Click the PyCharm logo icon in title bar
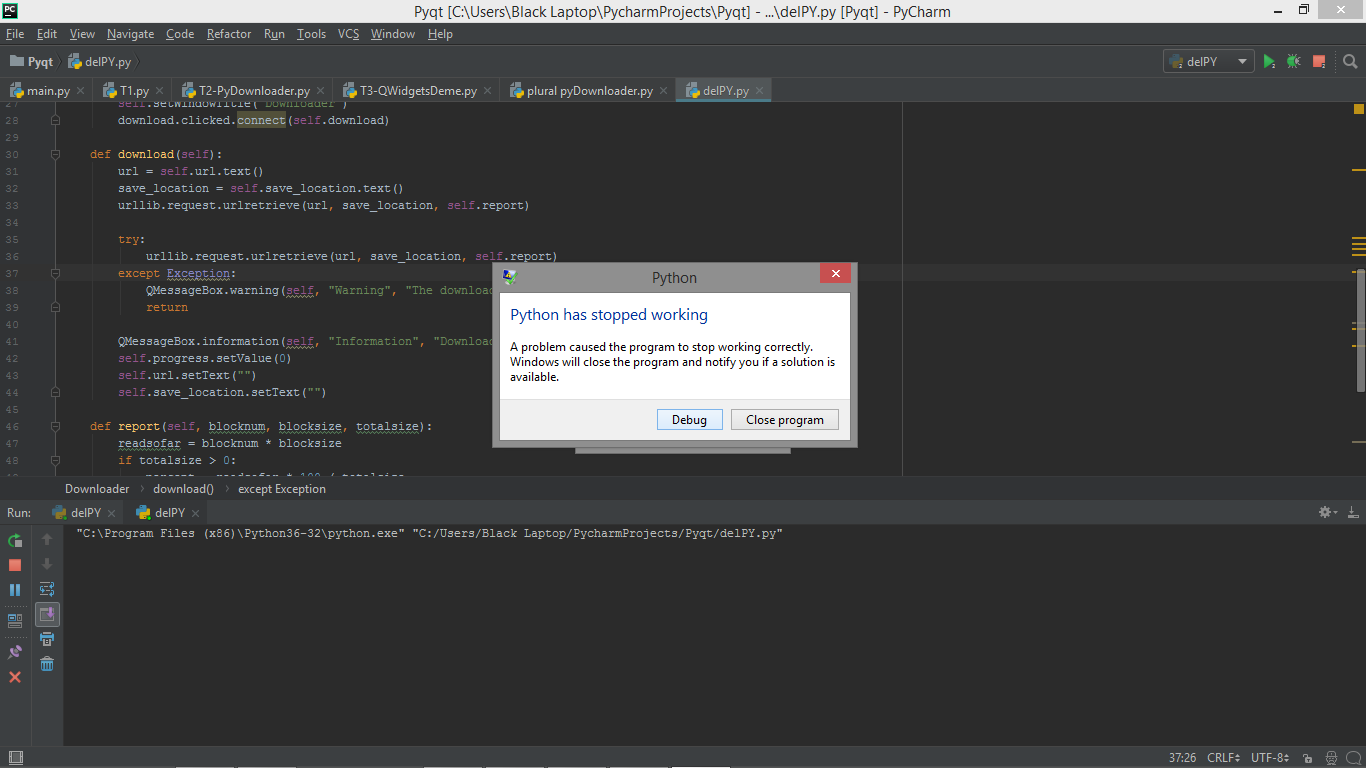 11,11
